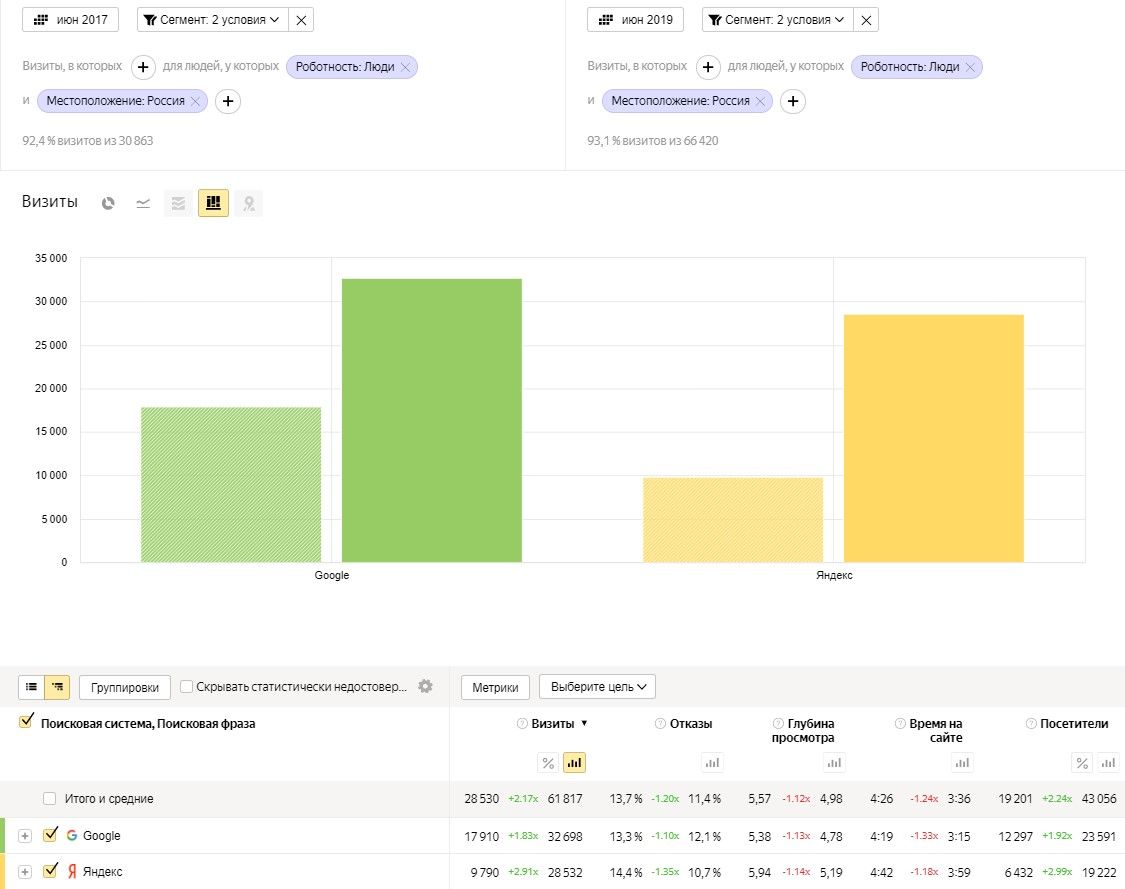Show help for Отказы metric
This screenshot has width=1125, height=889.
pyautogui.click(x=661, y=723)
